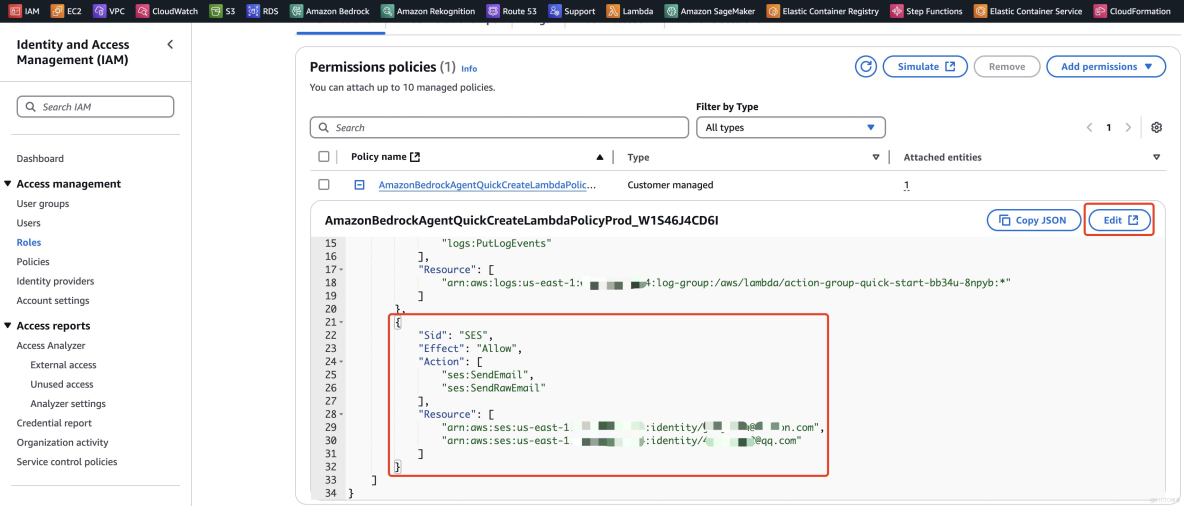This screenshot has width=1184, height=506.
Task: Open the Elastic Container Registry shortcut
Action: click(823, 11)
